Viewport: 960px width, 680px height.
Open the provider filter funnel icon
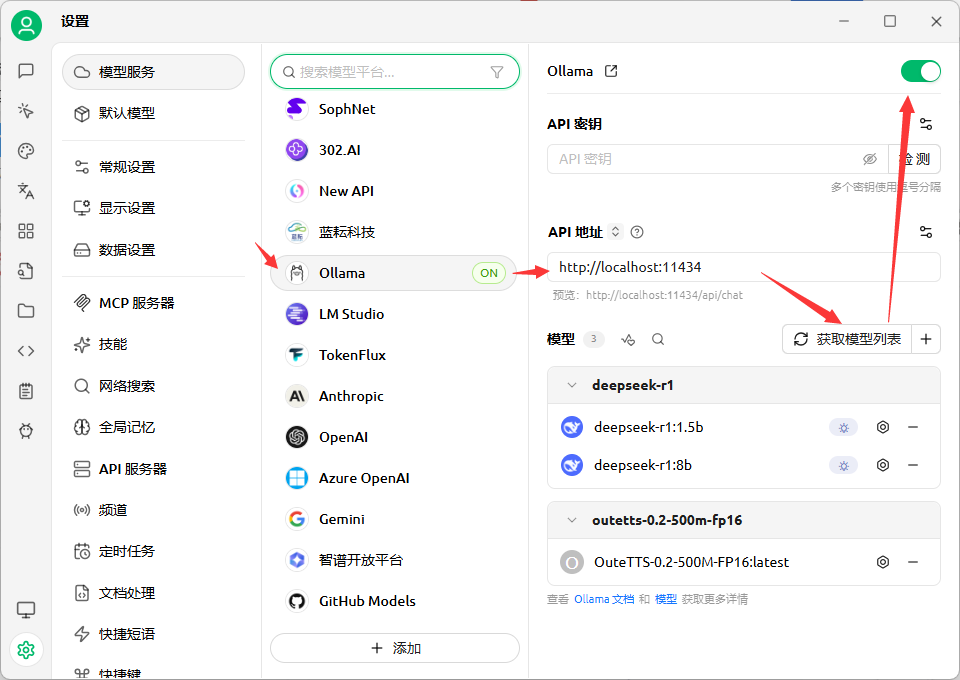tap(497, 72)
